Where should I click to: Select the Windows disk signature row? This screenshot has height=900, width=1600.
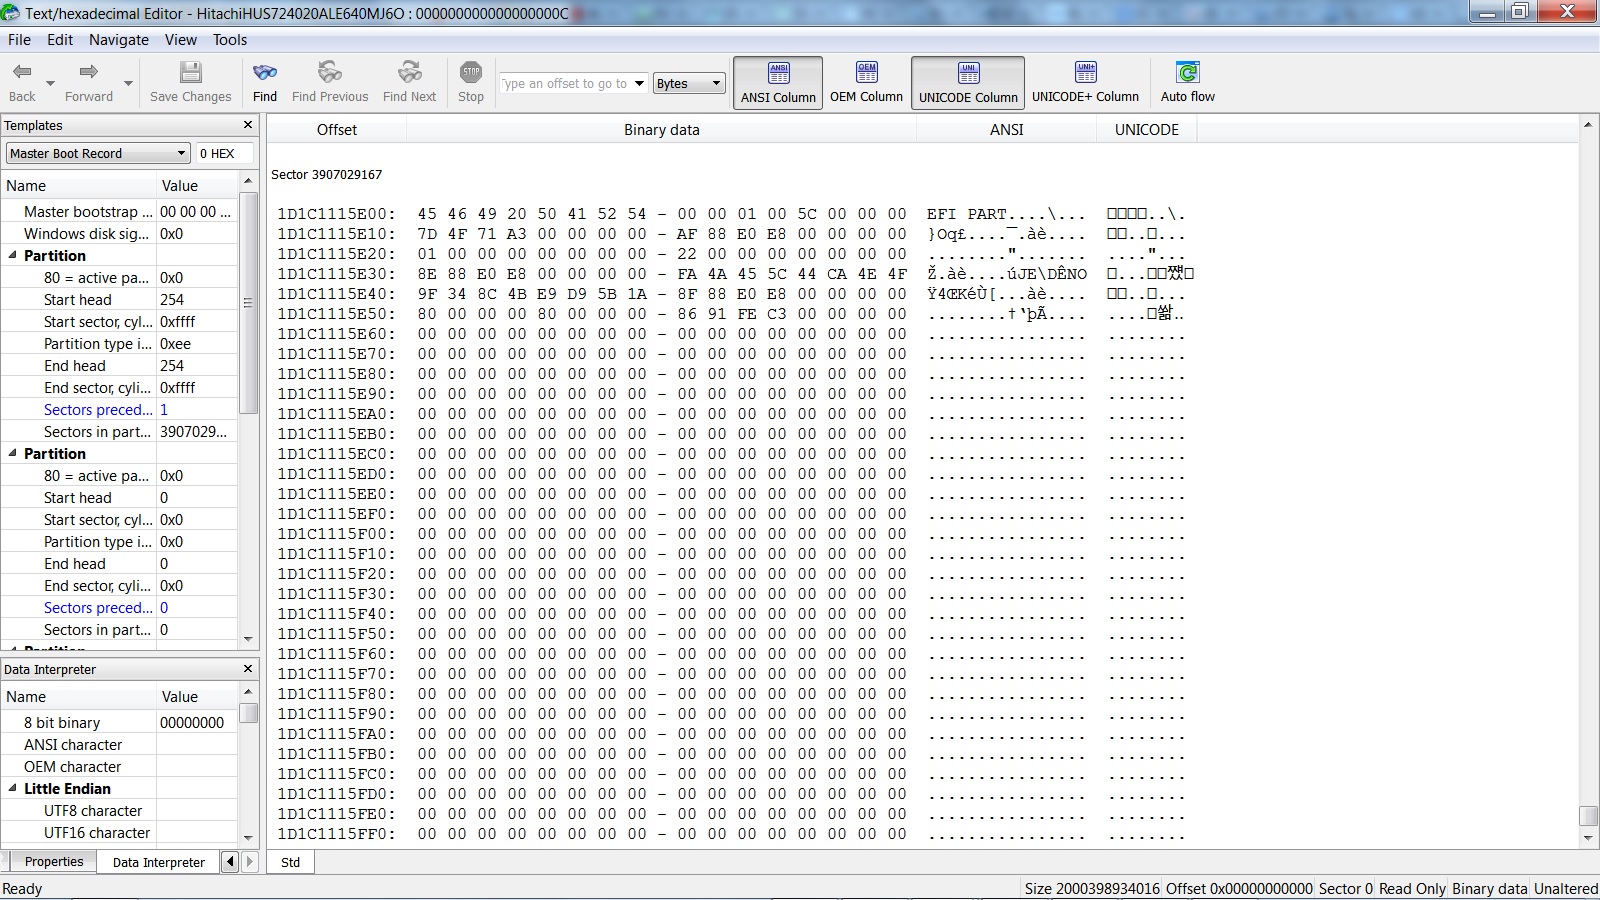[x=119, y=233]
